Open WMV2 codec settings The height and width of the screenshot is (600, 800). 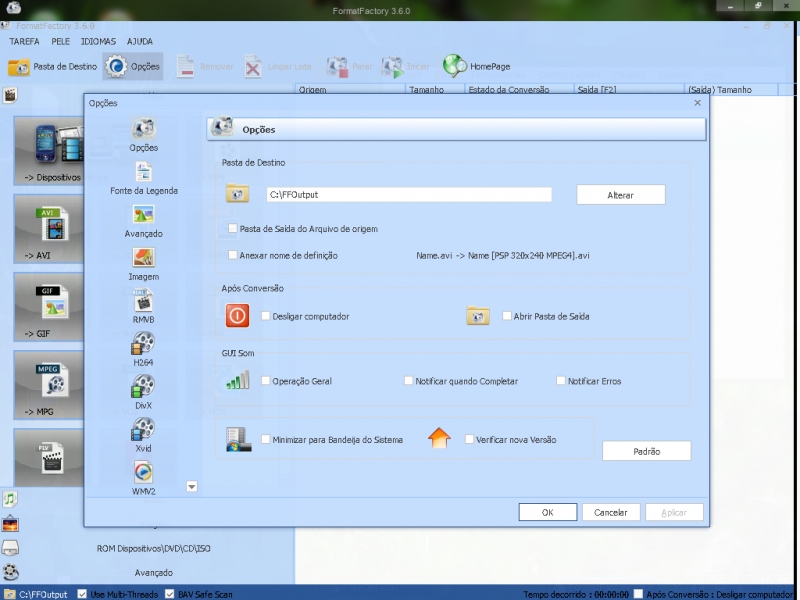pyautogui.click(x=143, y=478)
